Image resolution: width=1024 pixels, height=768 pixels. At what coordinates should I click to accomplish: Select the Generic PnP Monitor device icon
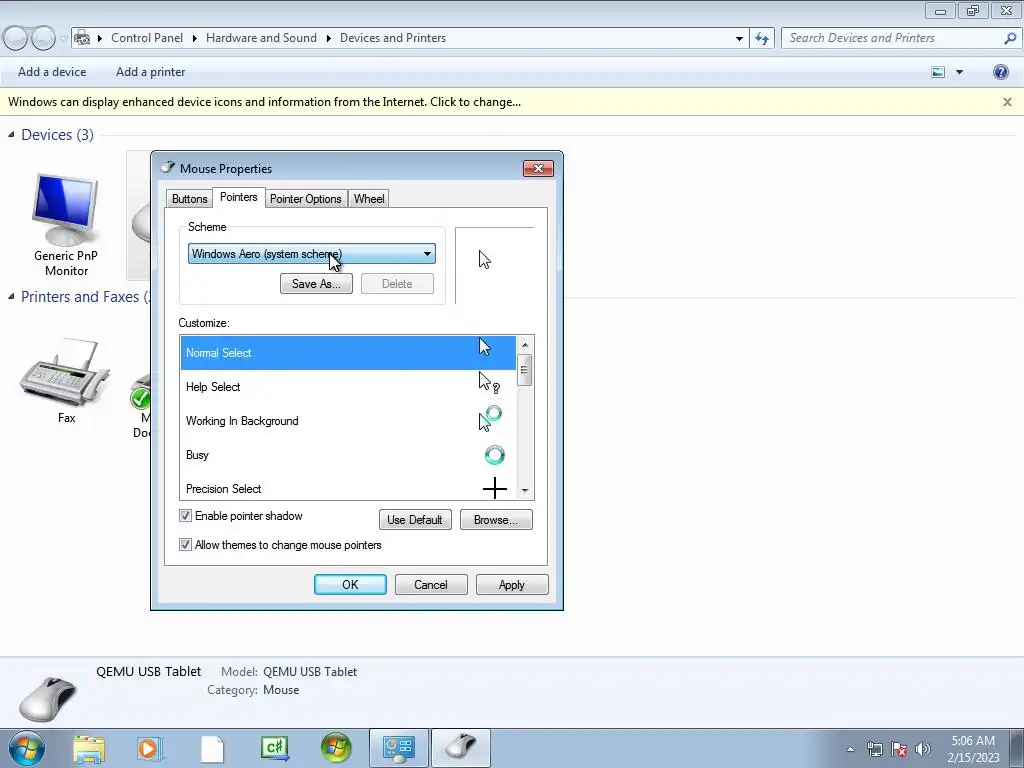[x=65, y=225]
